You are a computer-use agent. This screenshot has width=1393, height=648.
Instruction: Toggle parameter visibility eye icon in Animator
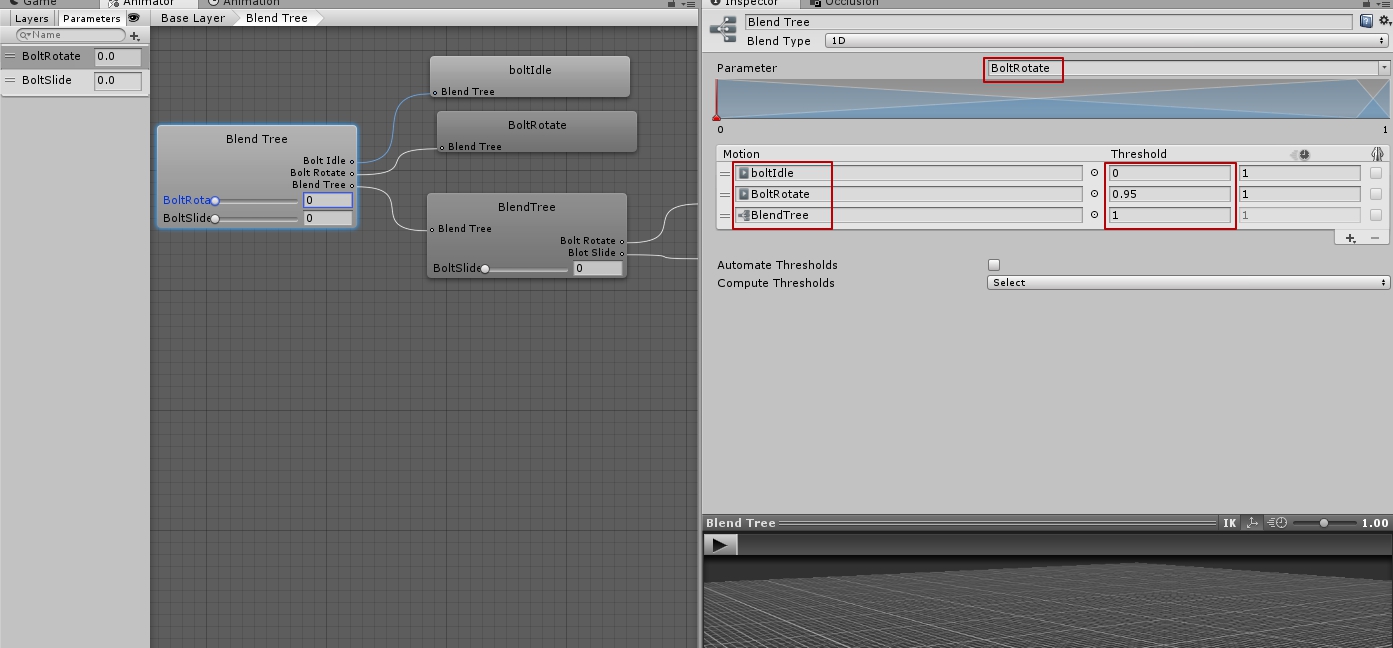coord(134,18)
